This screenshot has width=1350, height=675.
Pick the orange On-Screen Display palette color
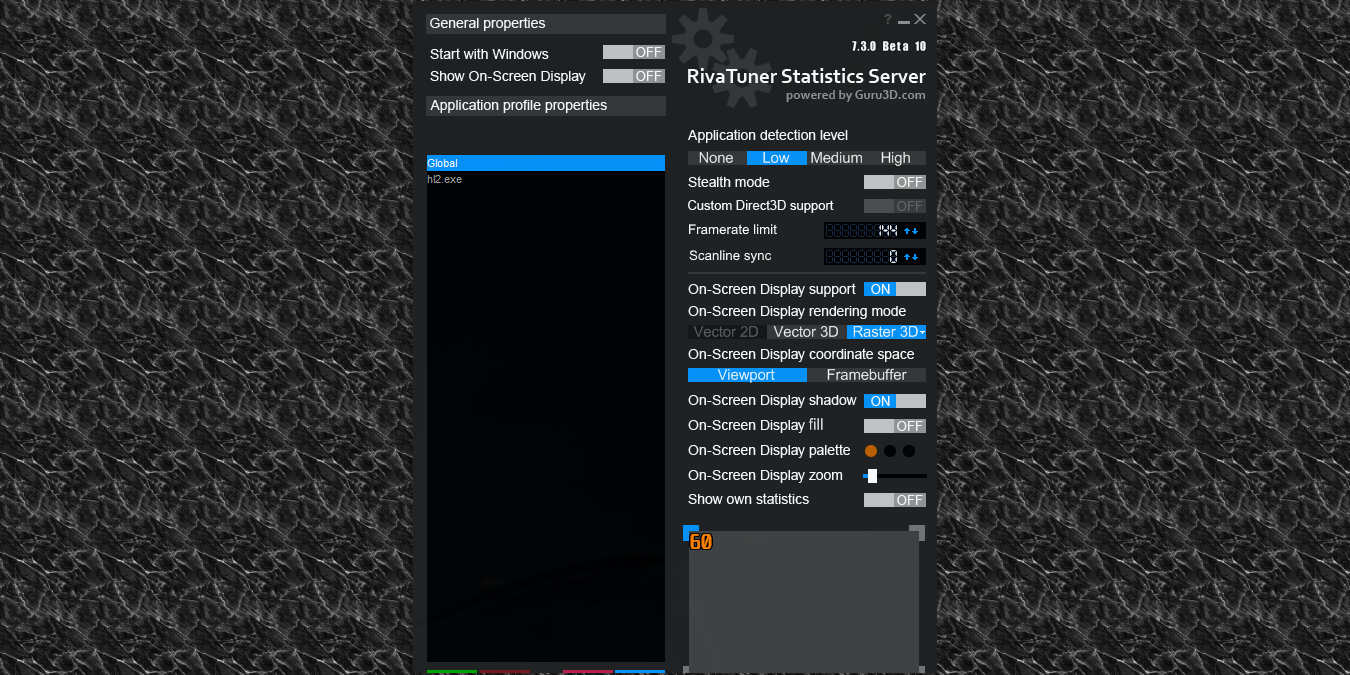pyautogui.click(x=871, y=450)
